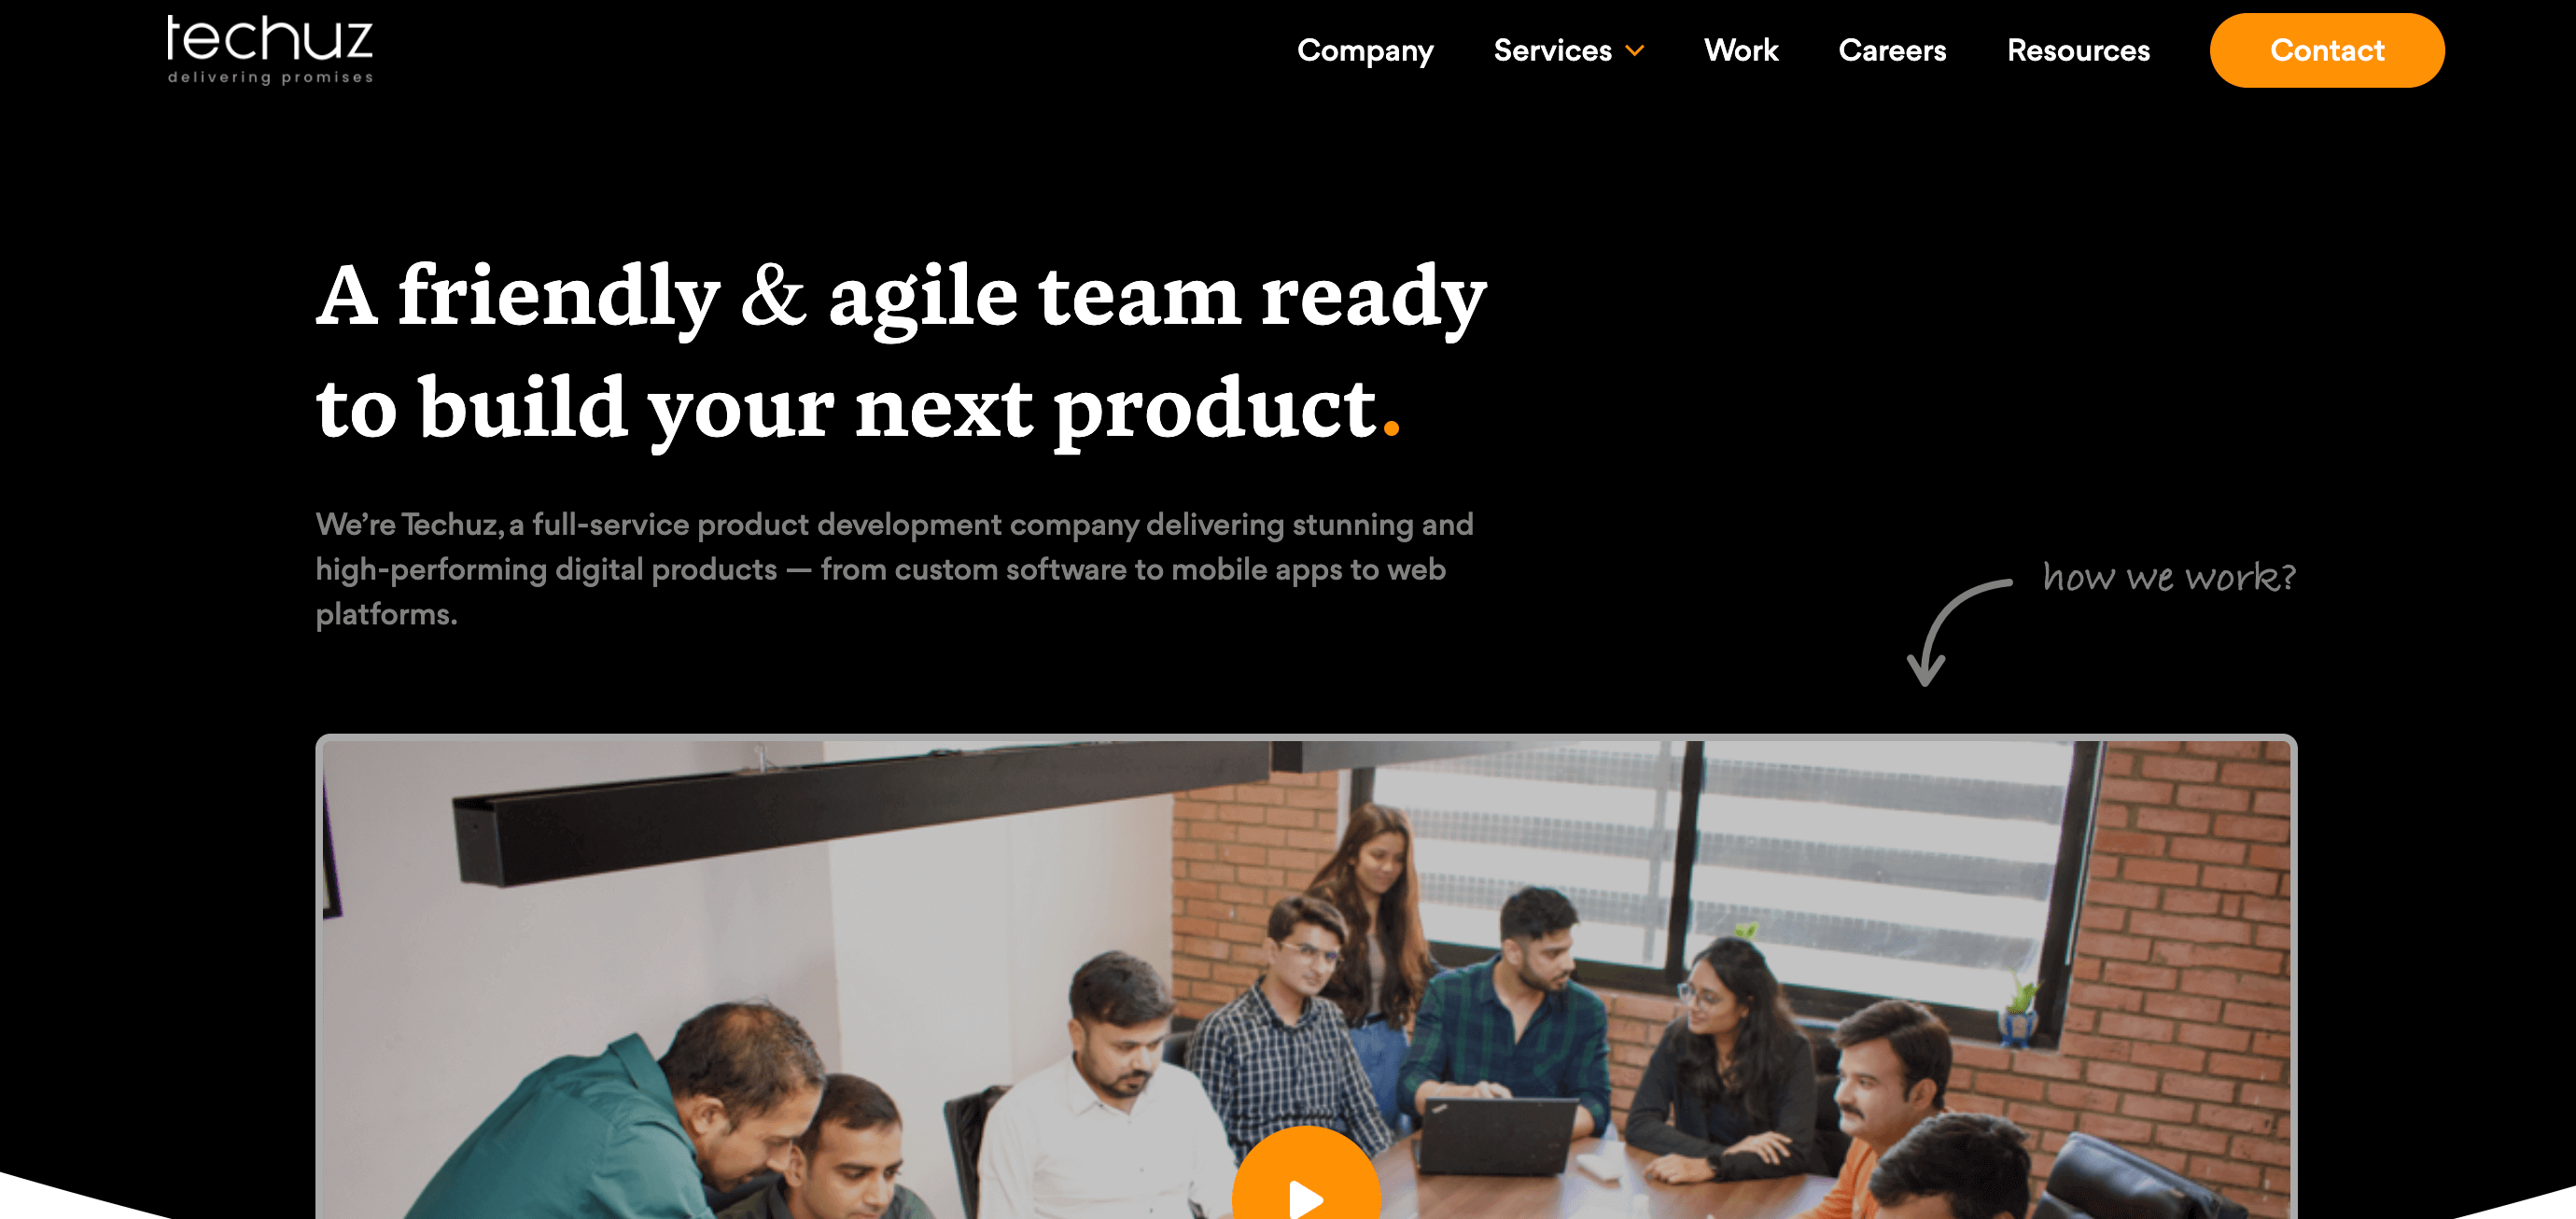Image resolution: width=2576 pixels, height=1219 pixels.
Task: Click the laptop shown in the video image
Action: pos(1497,1133)
